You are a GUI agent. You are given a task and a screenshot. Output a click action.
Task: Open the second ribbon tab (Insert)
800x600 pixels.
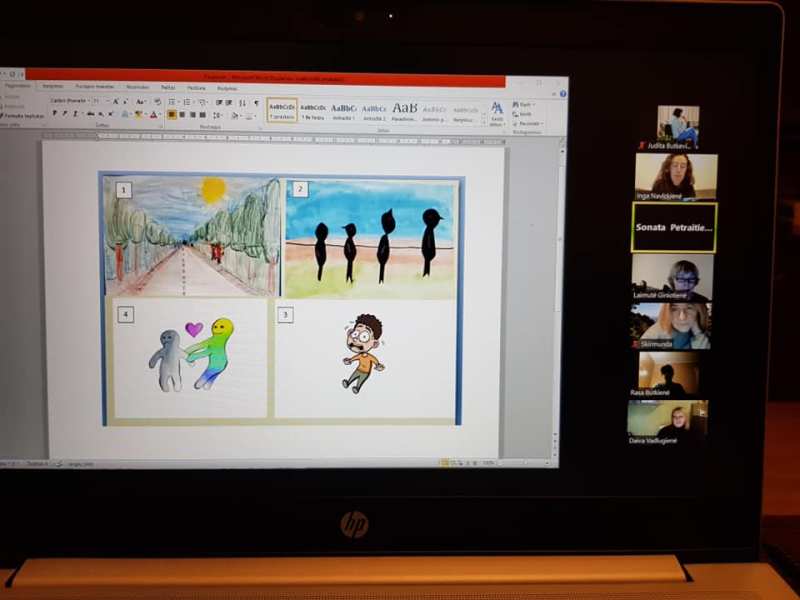tap(53, 86)
